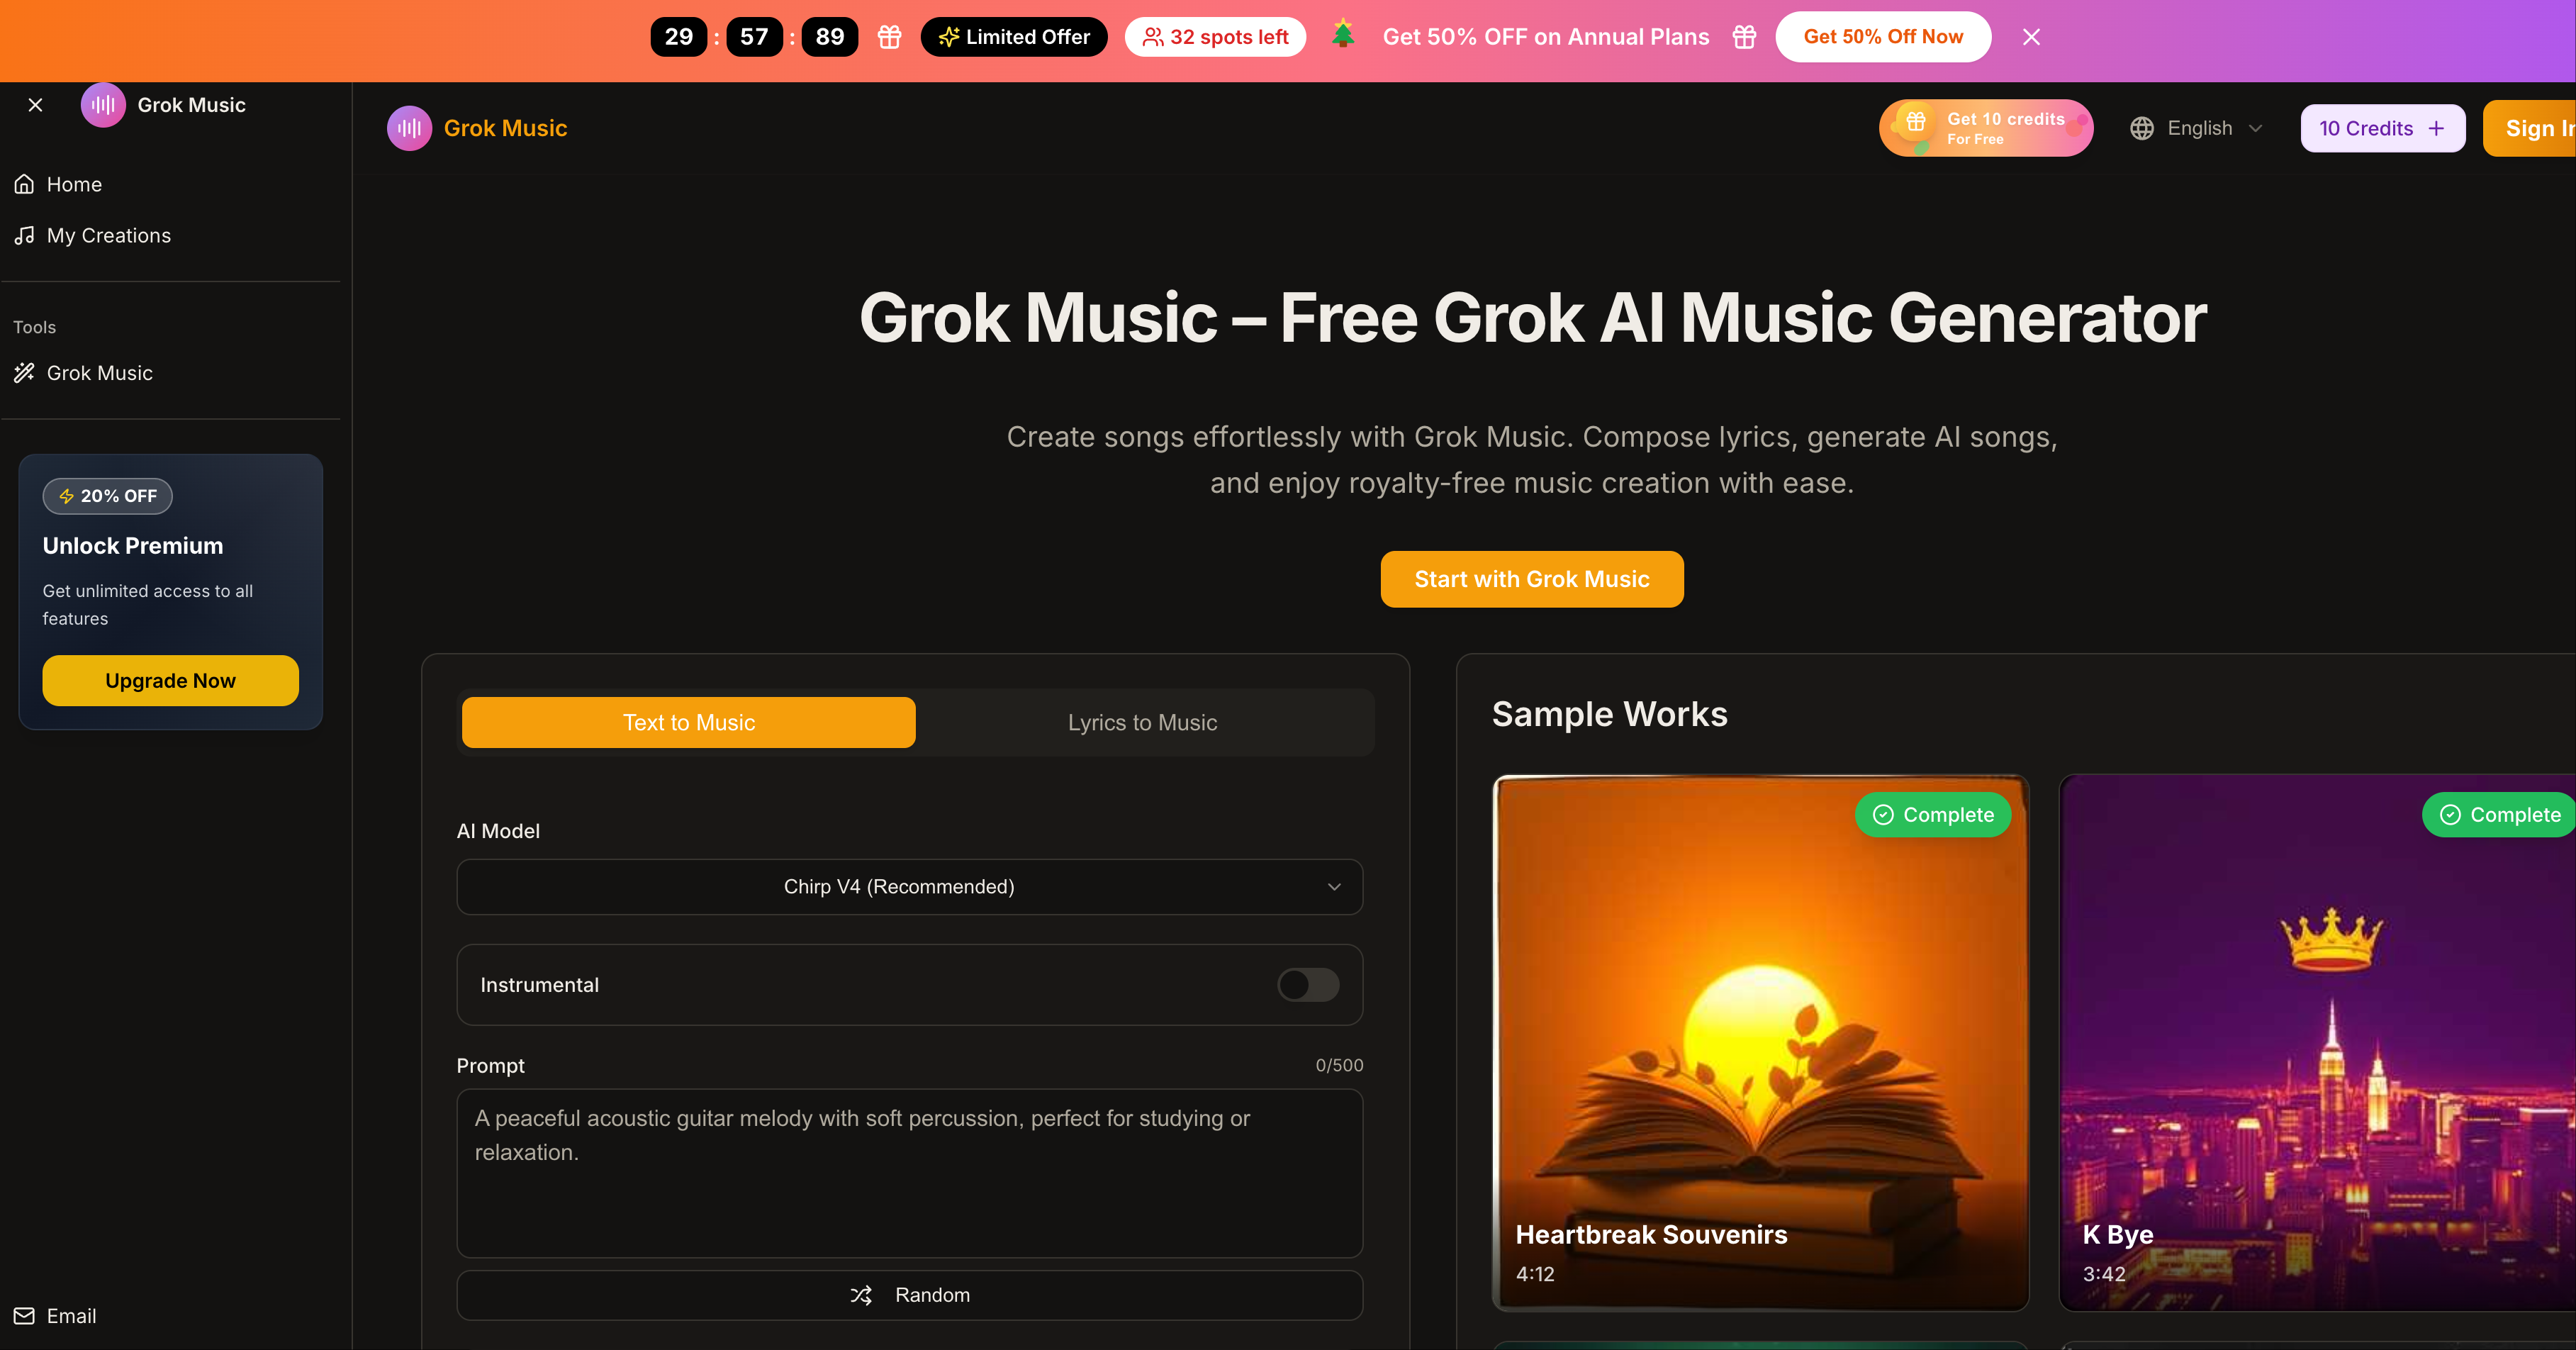Close the sidebar with the X icon

tap(35, 105)
